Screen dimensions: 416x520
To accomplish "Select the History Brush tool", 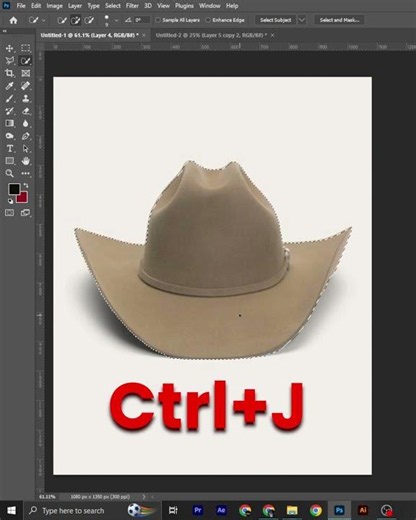I will (9, 111).
